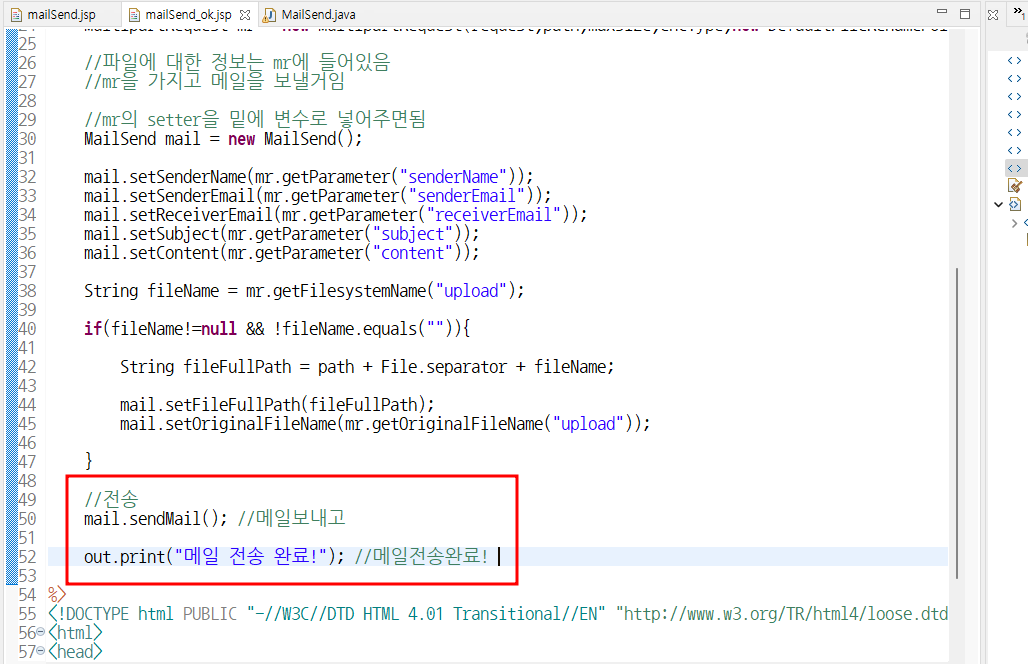Collapse the expanded tag file node in the side tree
Viewport: 1028px width, 664px height.
pos(998,205)
